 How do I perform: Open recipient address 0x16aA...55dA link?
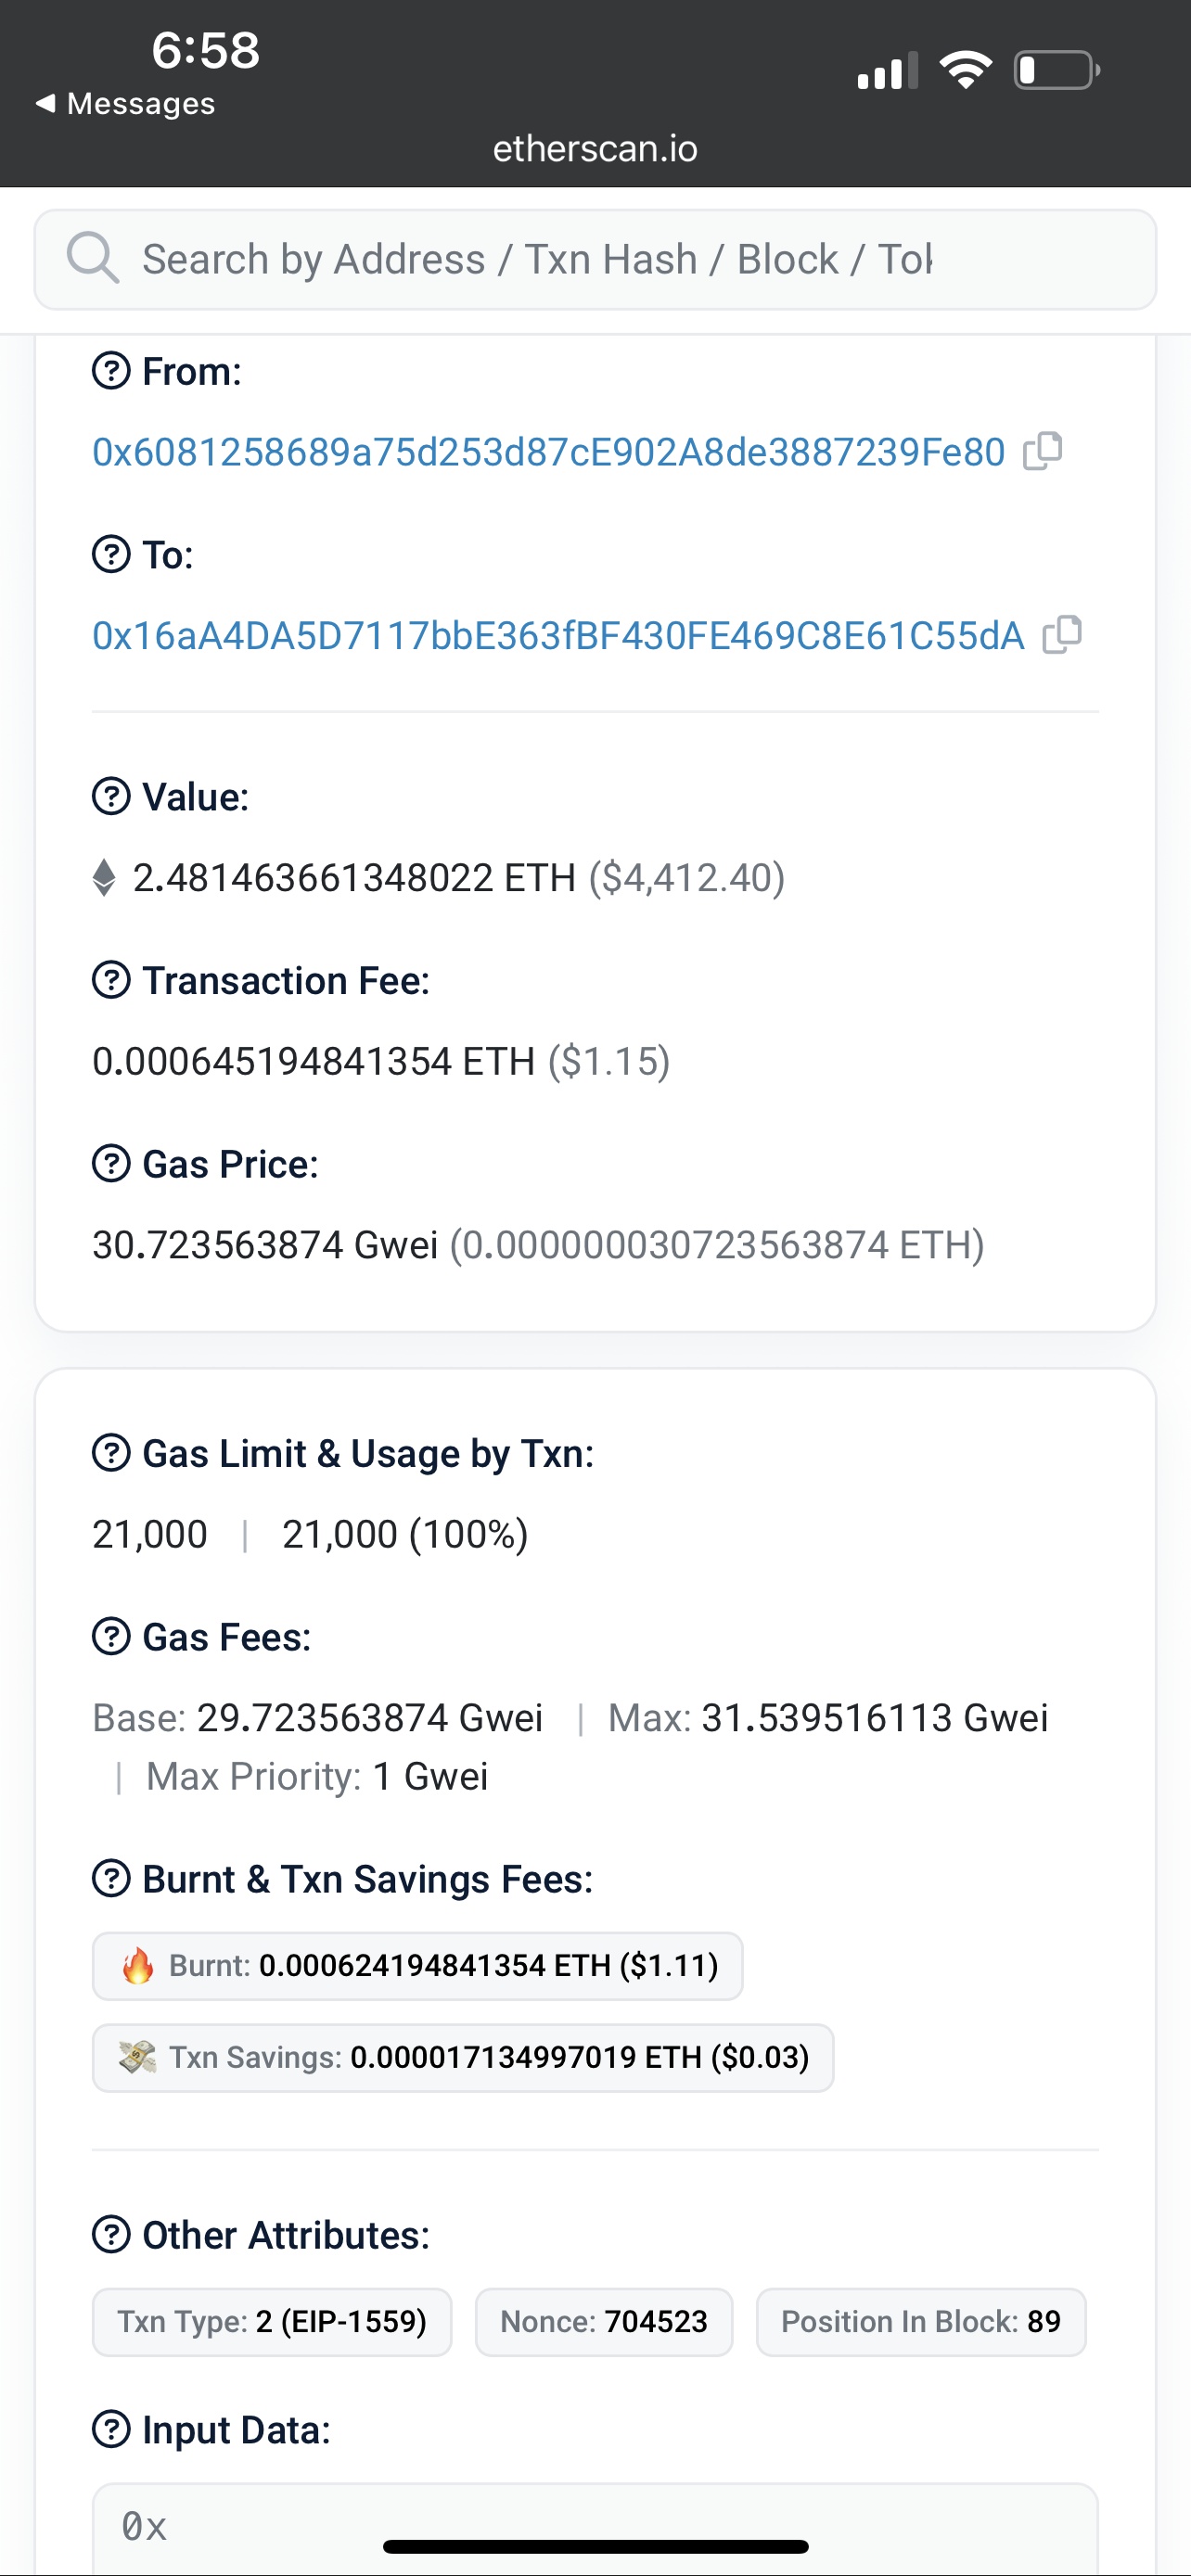click(558, 636)
